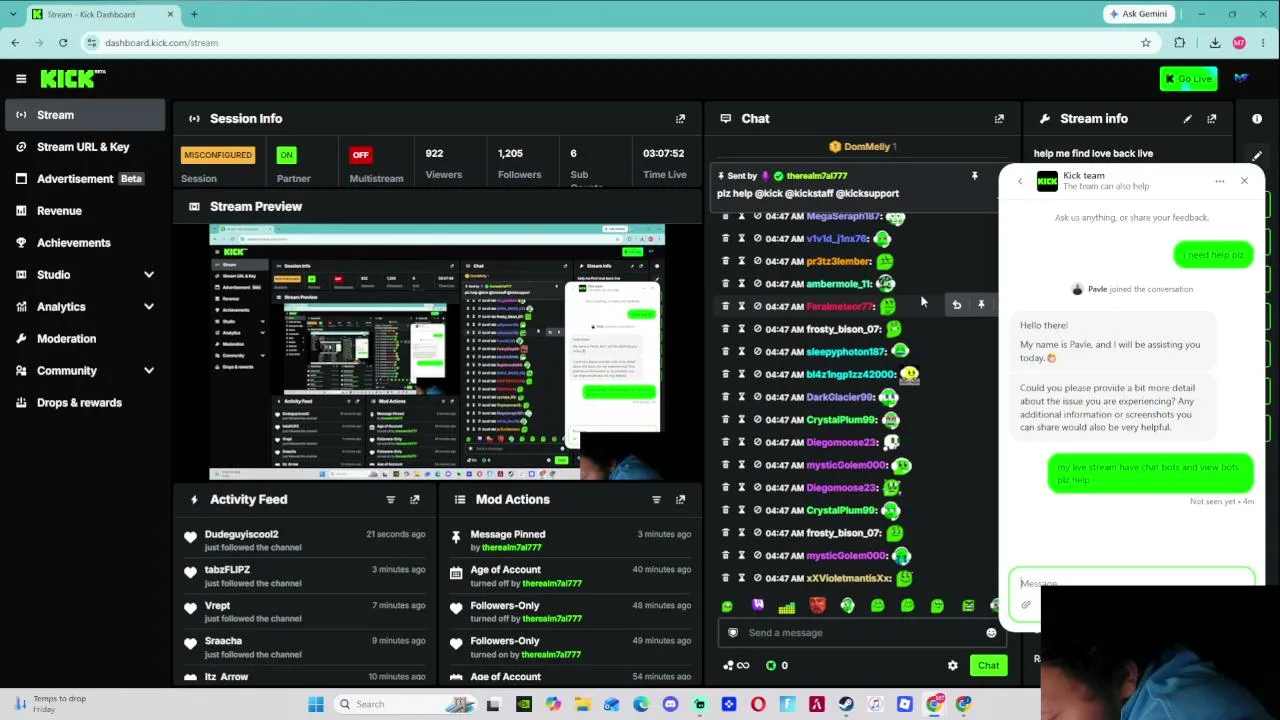Open Drops & rewards
Image resolution: width=1280 pixels, height=720 pixels.
(83, 403)
